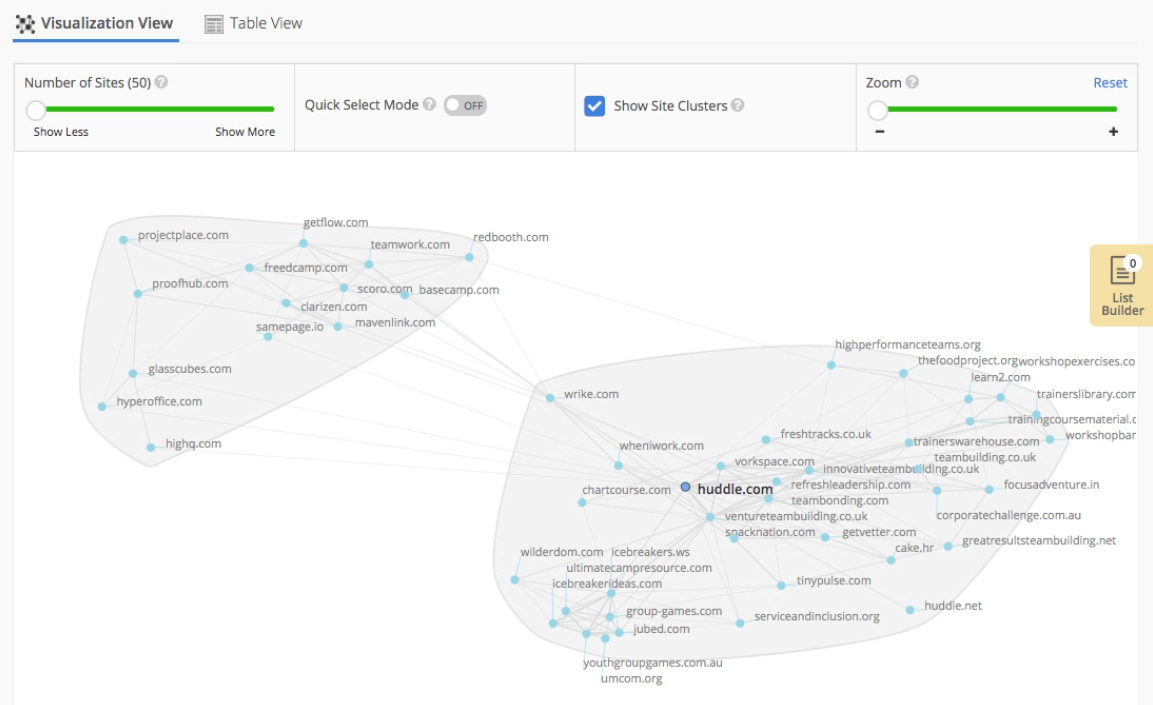Click the help icon beside Number of Sites
The width and height of the screenshot is (1153, 705).
[161, 84]
